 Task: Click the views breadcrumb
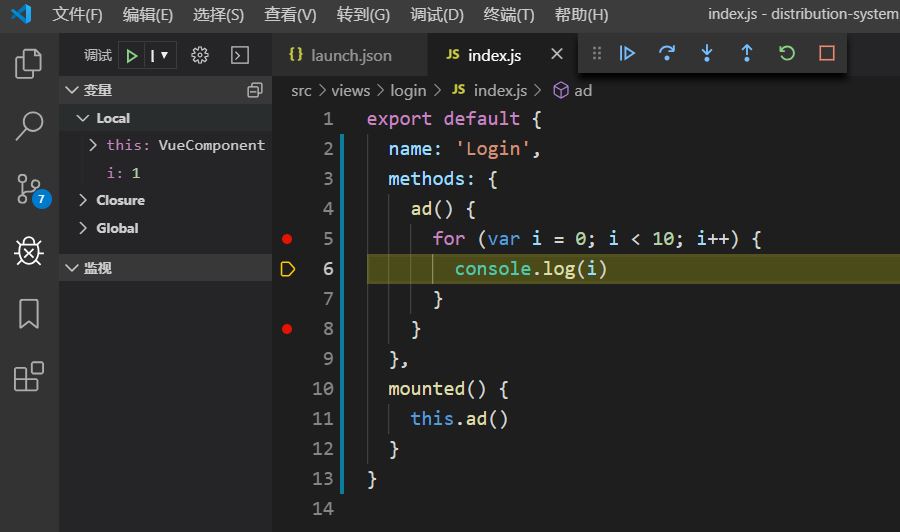pyautogui.click(x=350, y=91)
